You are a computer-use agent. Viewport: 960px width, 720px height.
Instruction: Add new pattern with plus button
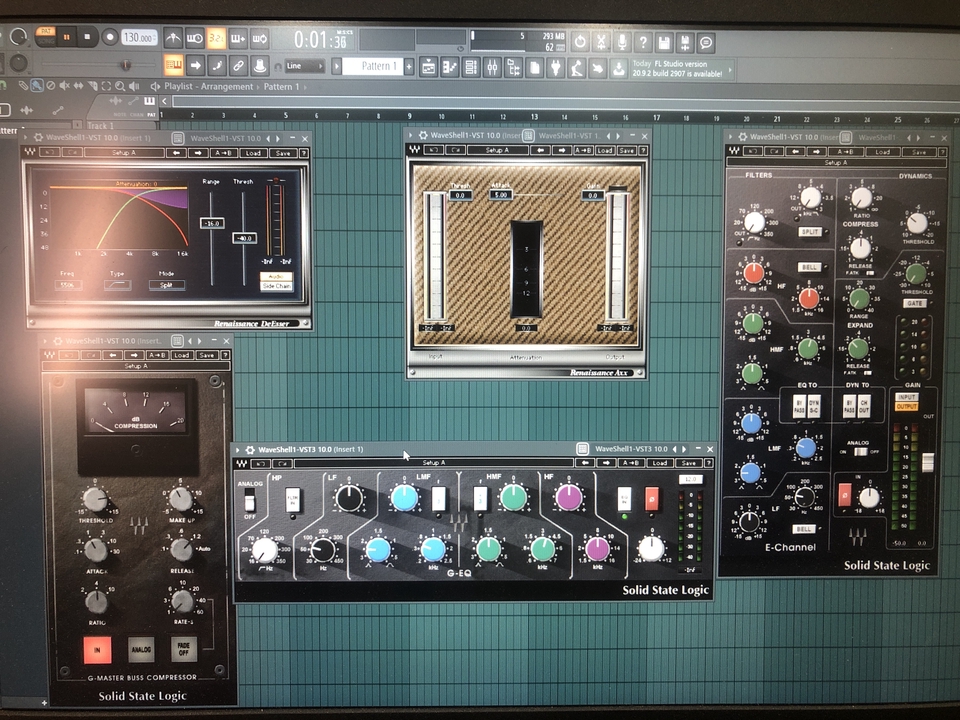click(x=409, y=66)
